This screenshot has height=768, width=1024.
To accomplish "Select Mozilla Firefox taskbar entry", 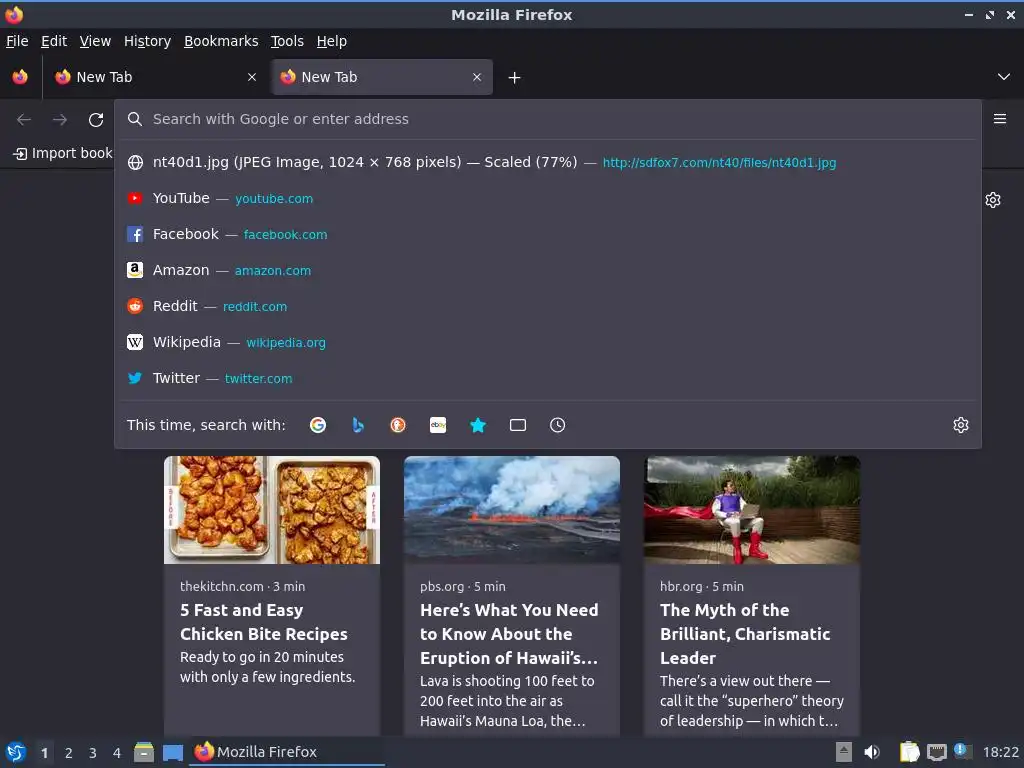I will [x=287, y=752].
